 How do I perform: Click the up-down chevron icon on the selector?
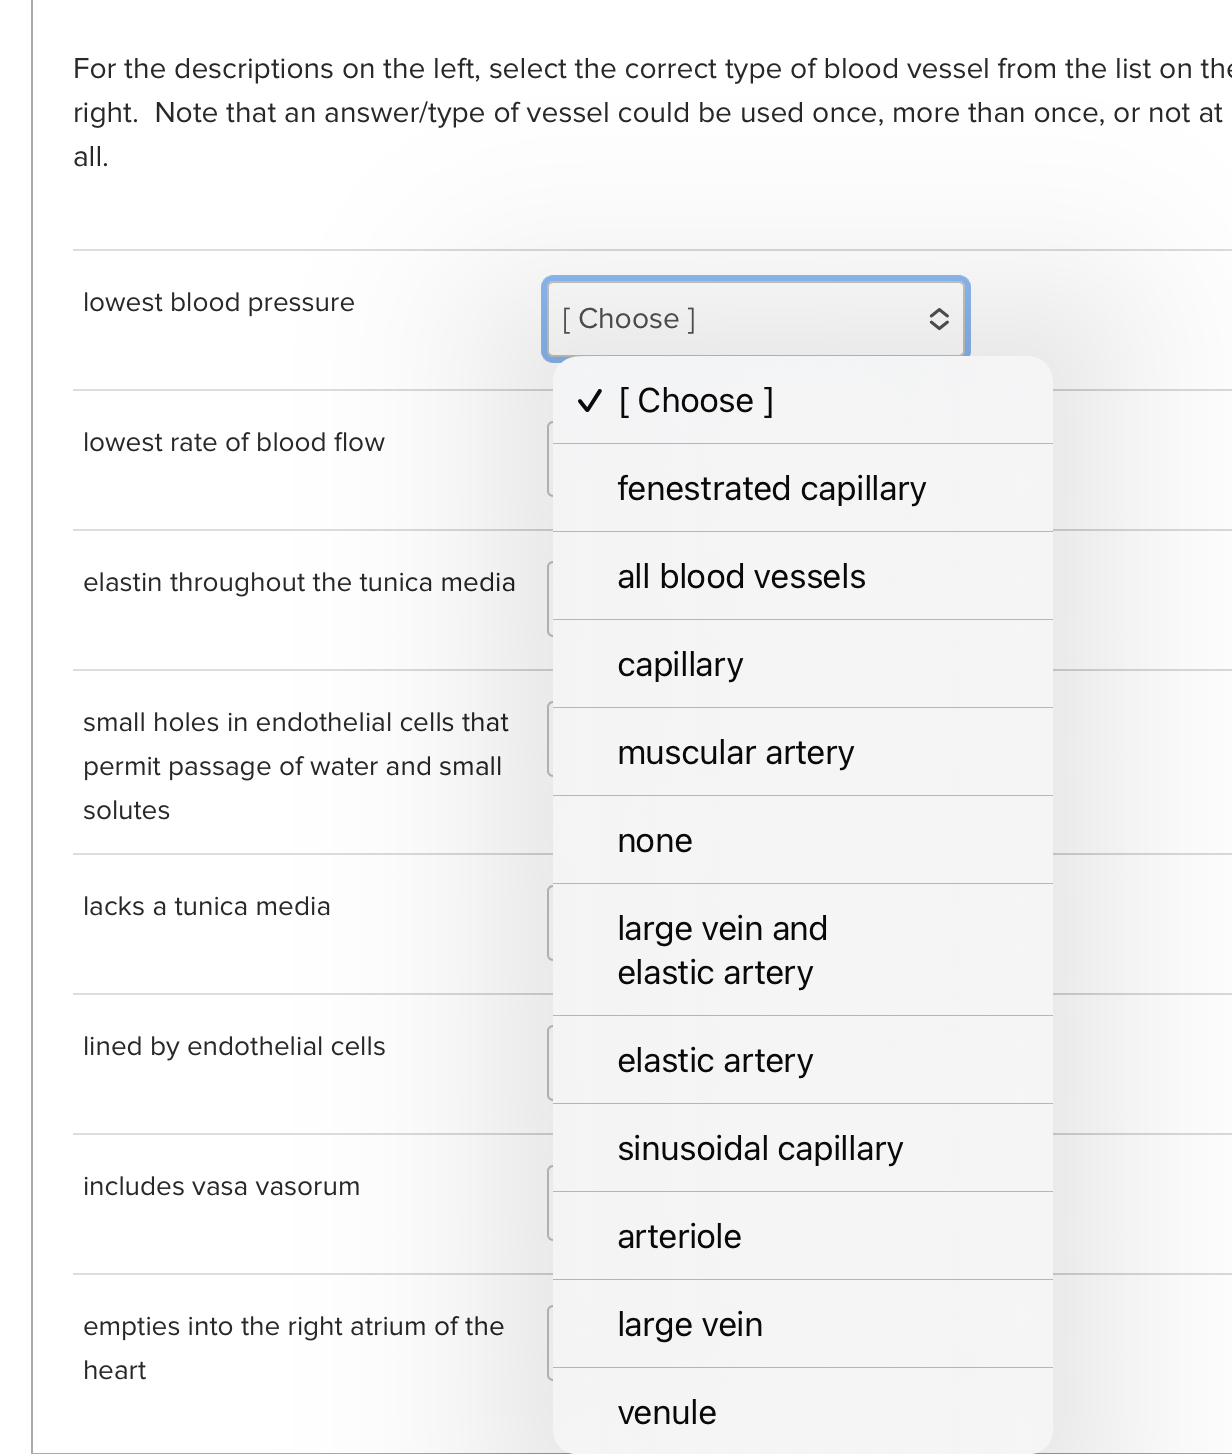(938, 319)
